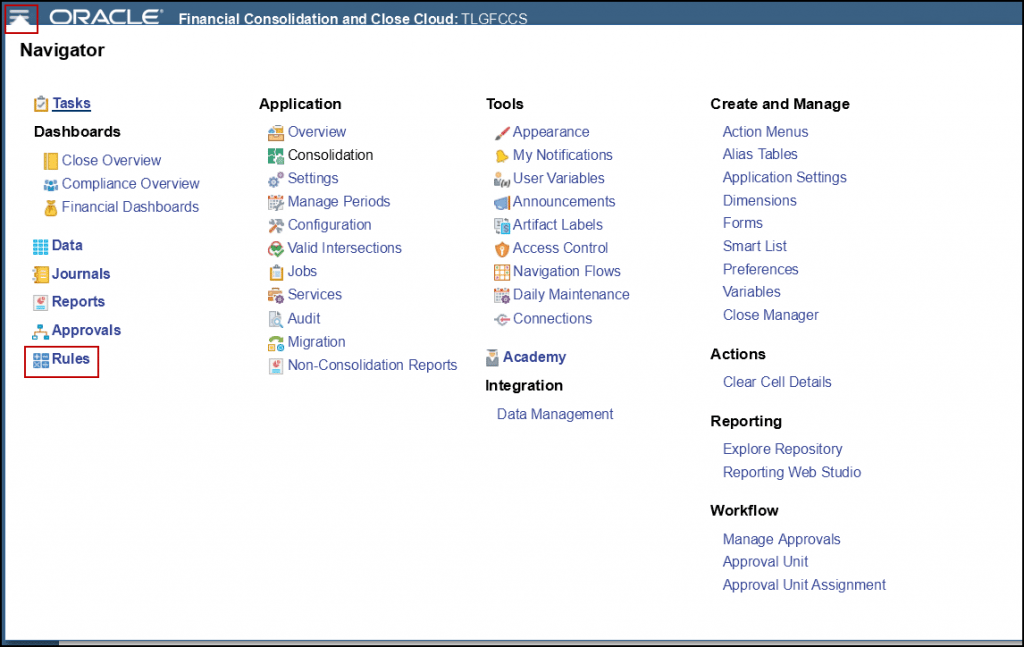Open the Close Overview dashboard link
The width and height of the screenshot is (1024, 647).
tap(111, 161)
